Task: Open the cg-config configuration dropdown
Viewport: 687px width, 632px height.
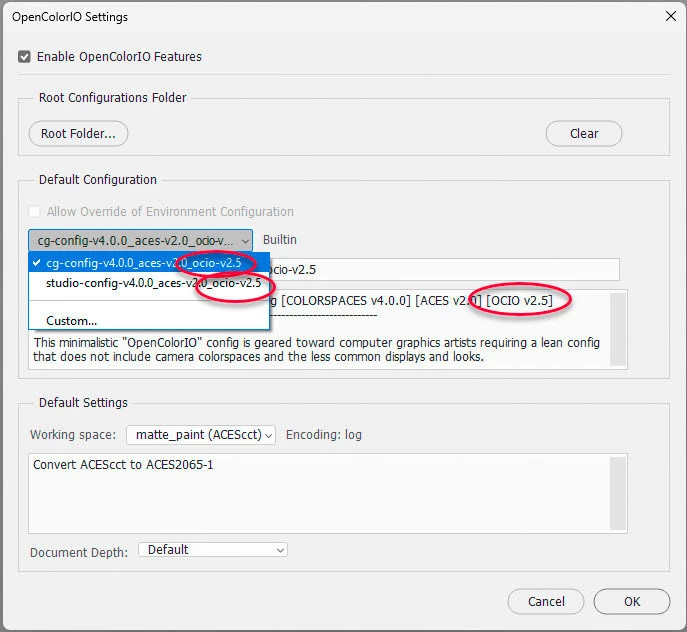Action: [140, 240]
